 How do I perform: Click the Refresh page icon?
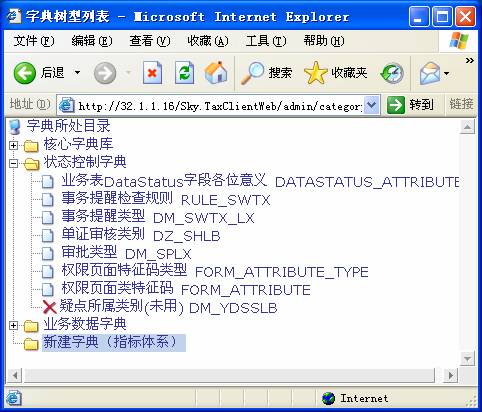[184, 72]
